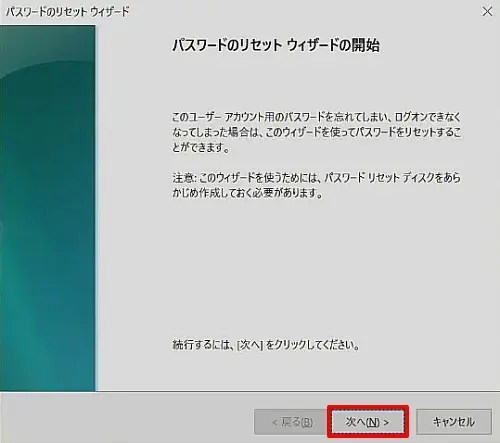Click the 注意: label in the note
This screenshot has height=443, width=500.
point(184,178)
